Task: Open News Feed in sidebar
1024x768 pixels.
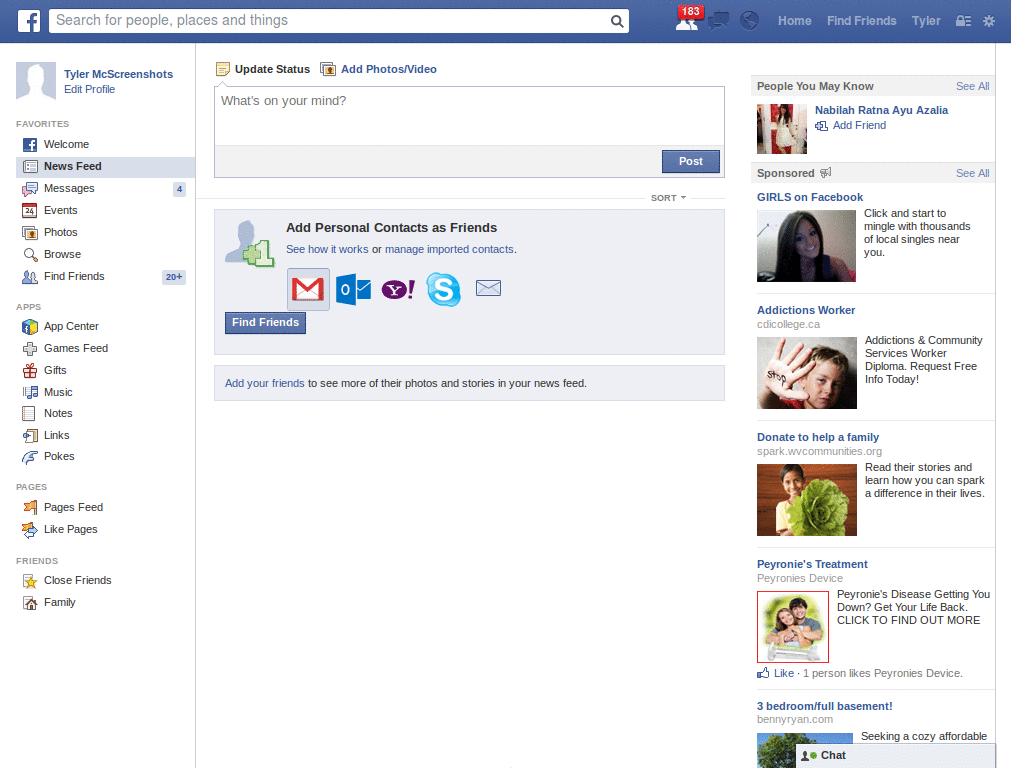Action: pos(105,167)
